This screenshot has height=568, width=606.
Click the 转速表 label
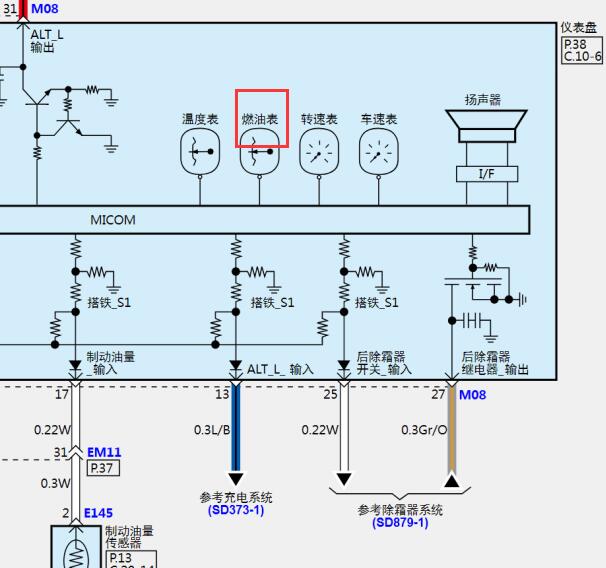[x=319, y=119]
